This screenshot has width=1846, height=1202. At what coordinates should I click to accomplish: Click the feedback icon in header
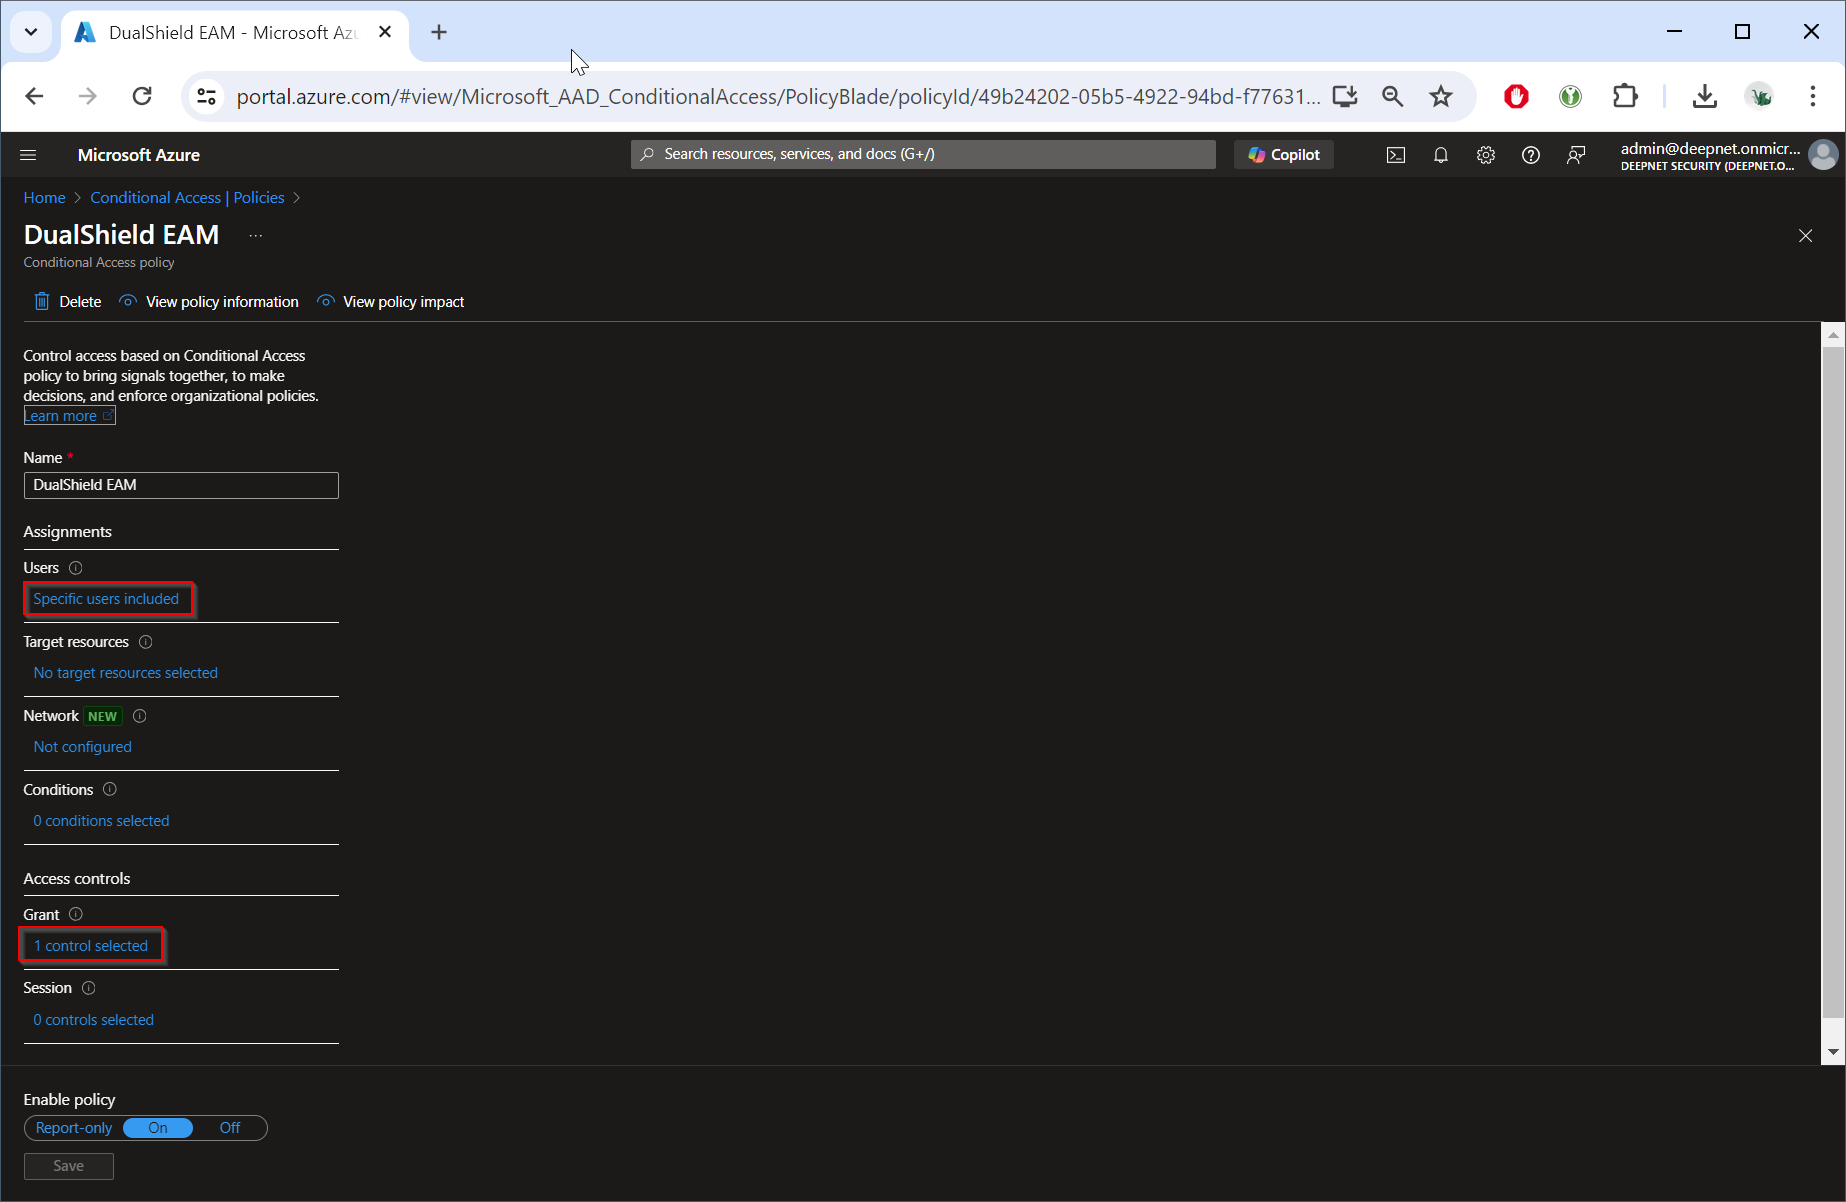1575,155
